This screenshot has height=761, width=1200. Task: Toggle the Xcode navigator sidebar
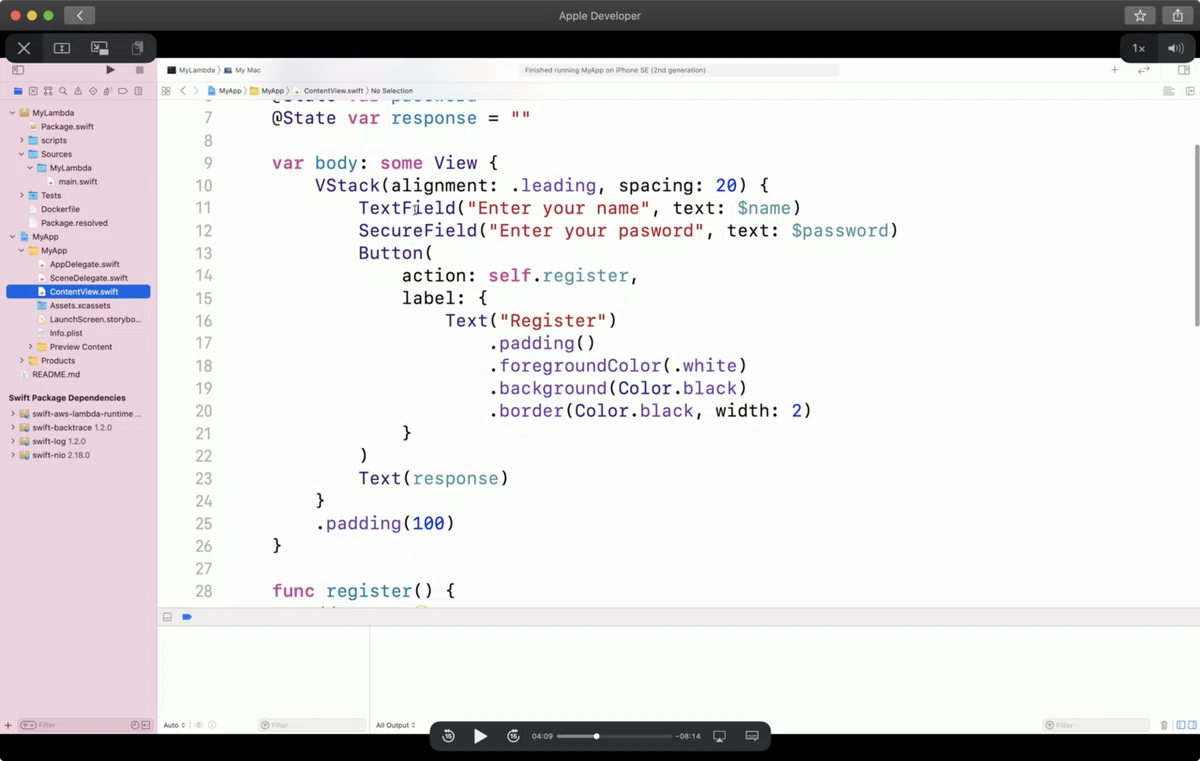(x=18, y=70)
